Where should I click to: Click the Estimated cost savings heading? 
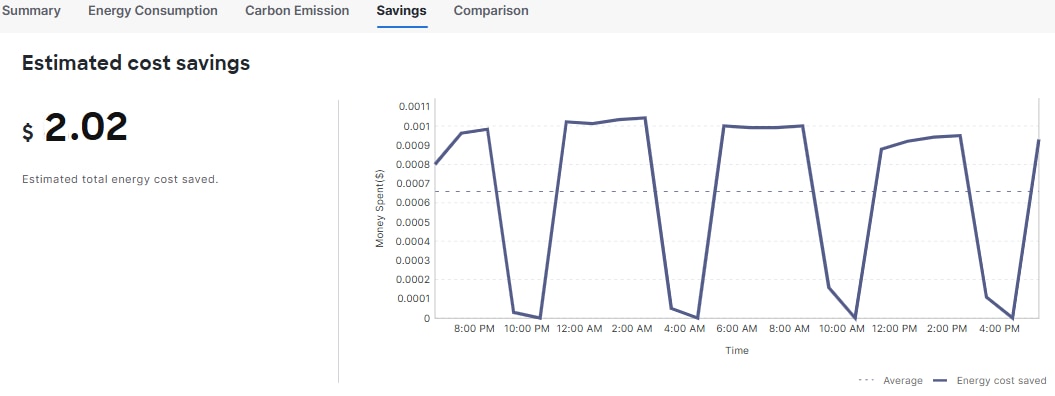(x=136, y=63)
